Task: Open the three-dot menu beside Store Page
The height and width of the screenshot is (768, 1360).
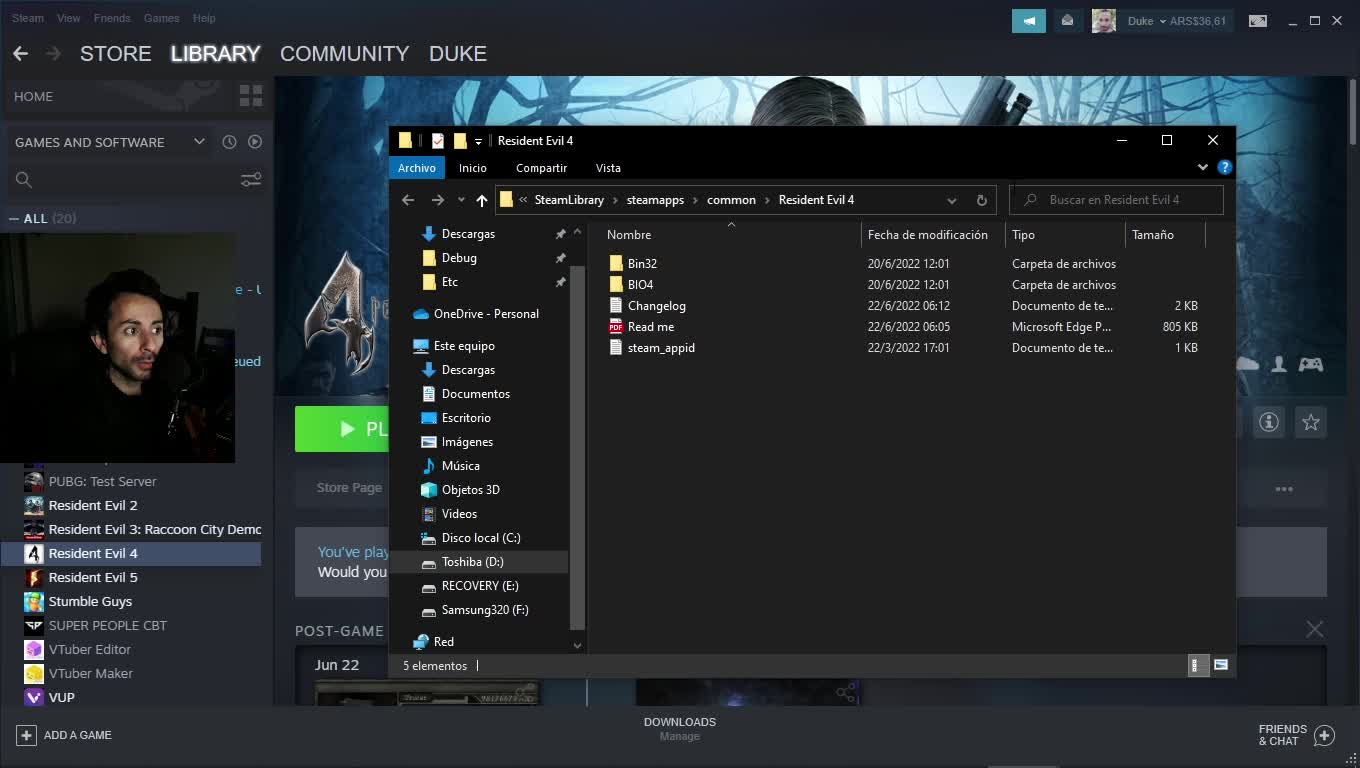Action: tap(1284, 489)
